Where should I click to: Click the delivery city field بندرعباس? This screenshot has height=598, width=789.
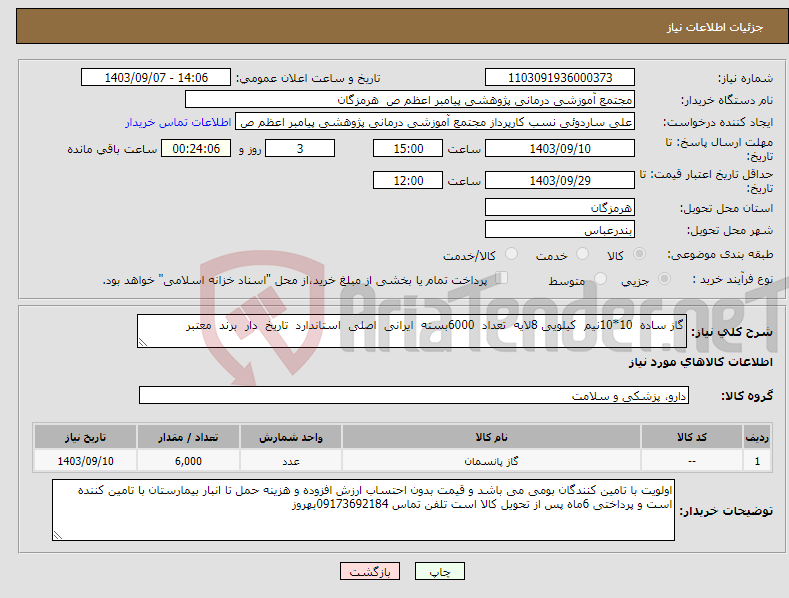(560, 230)
